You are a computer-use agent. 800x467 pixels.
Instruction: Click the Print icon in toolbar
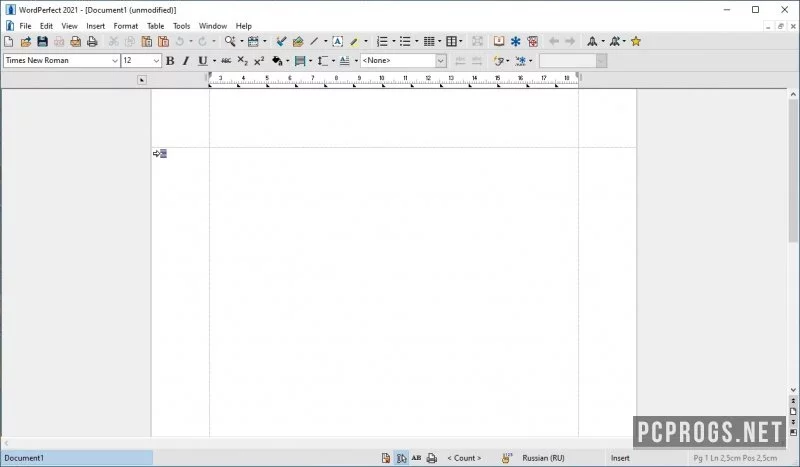(x=92, y=42)
